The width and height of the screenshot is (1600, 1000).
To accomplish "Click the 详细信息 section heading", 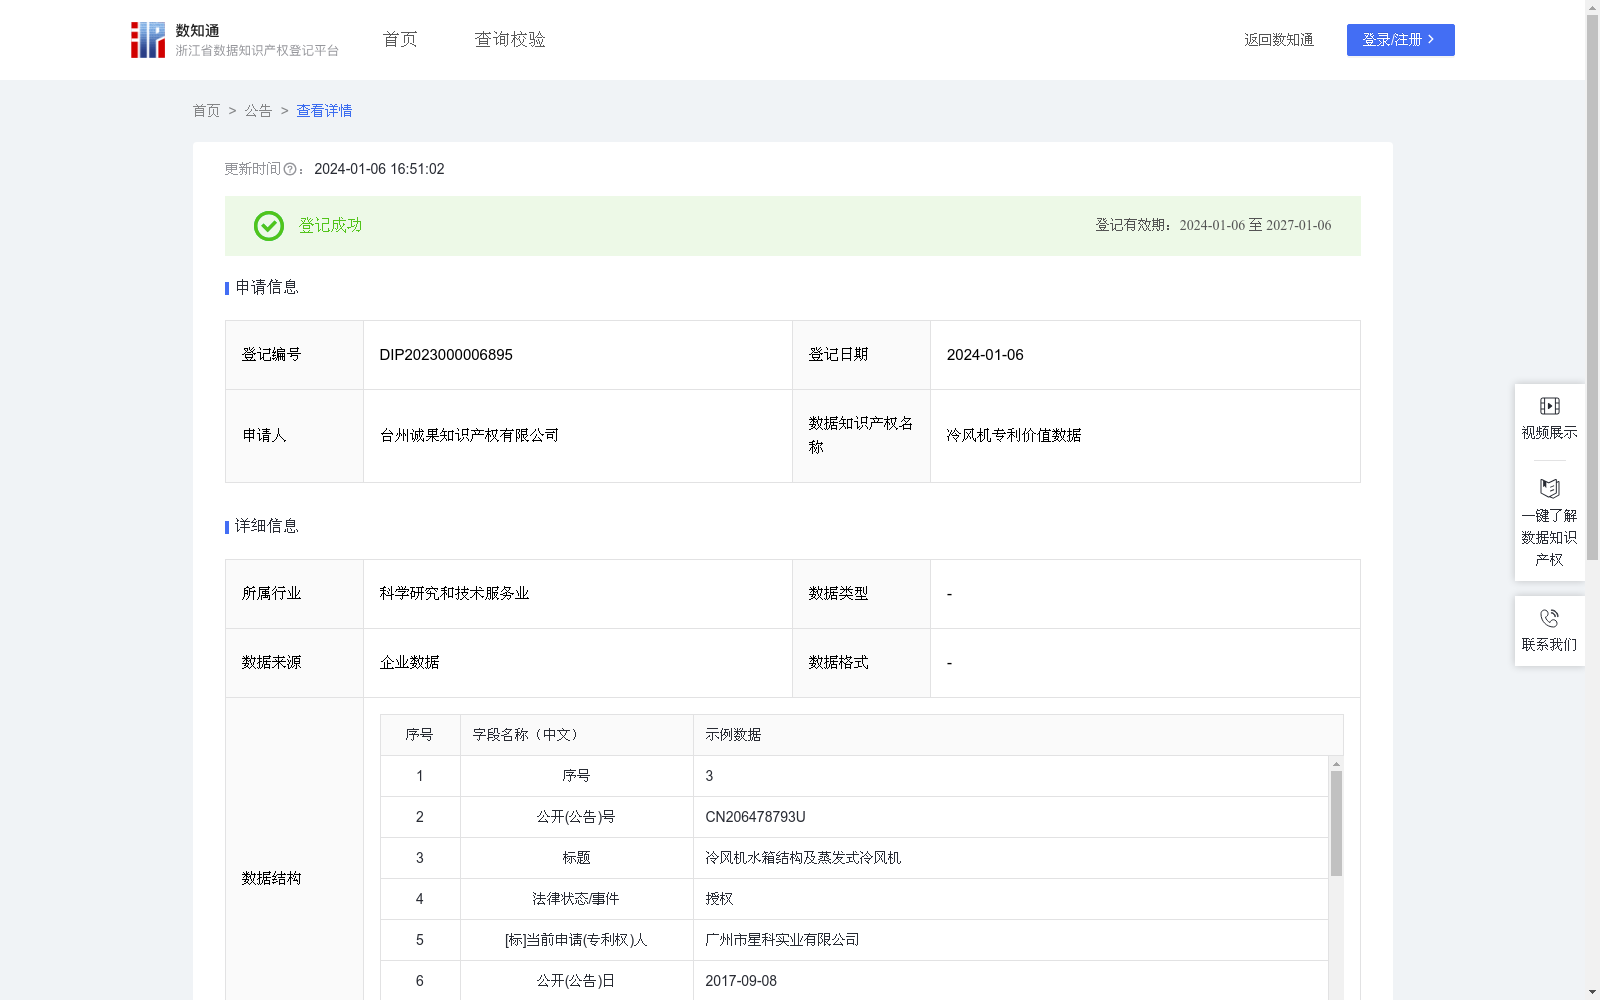I will (266, 527).
